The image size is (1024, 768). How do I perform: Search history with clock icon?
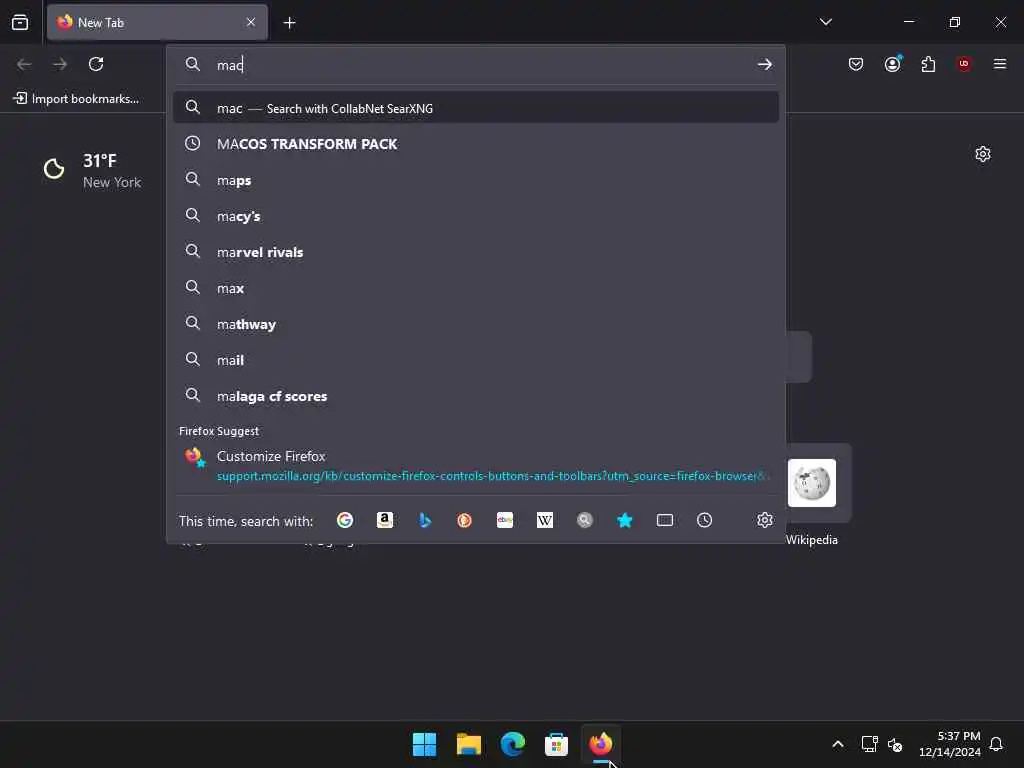click(x=704, y=520)
